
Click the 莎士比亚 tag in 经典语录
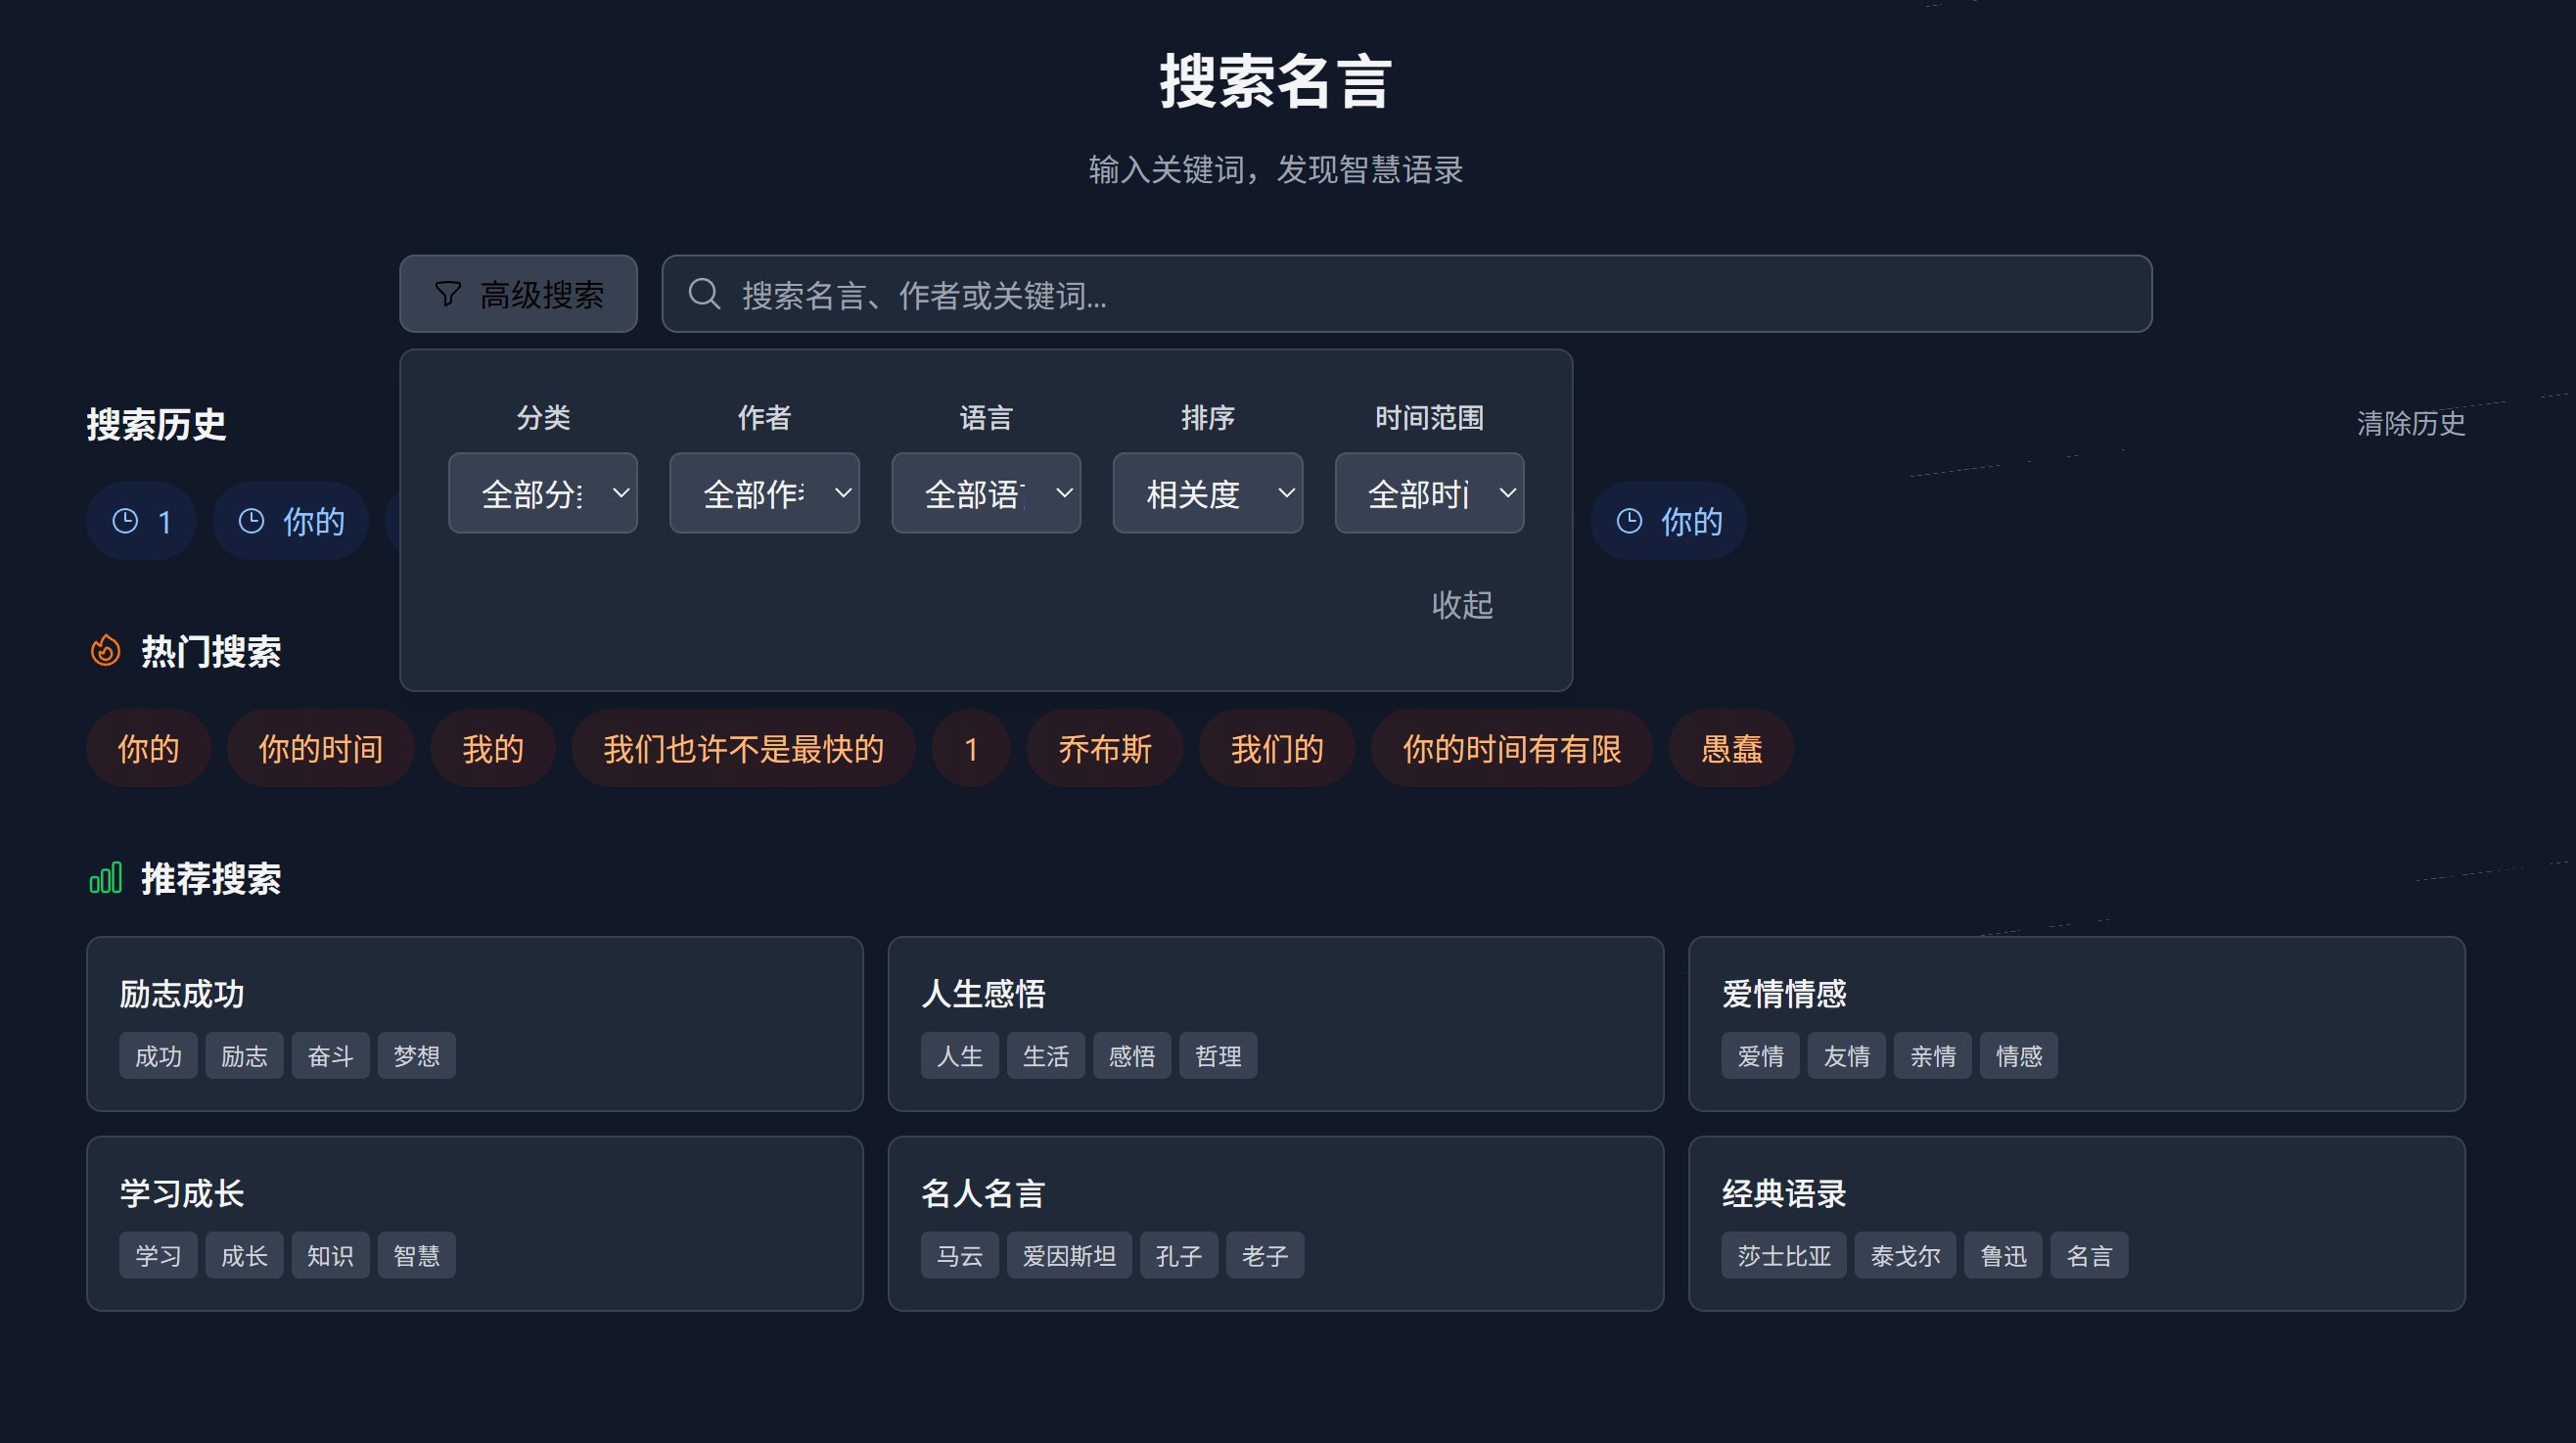click(x=1783, y=1256)
